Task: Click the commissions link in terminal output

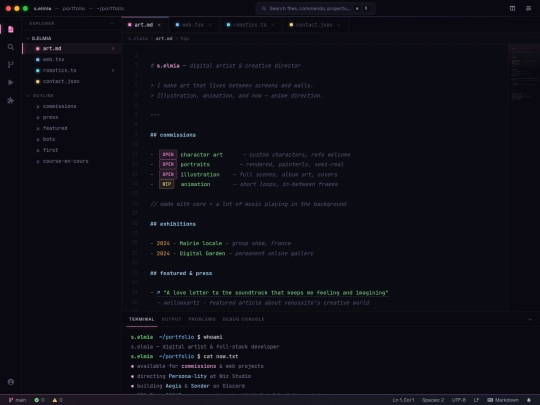Action: click(199, 366)
